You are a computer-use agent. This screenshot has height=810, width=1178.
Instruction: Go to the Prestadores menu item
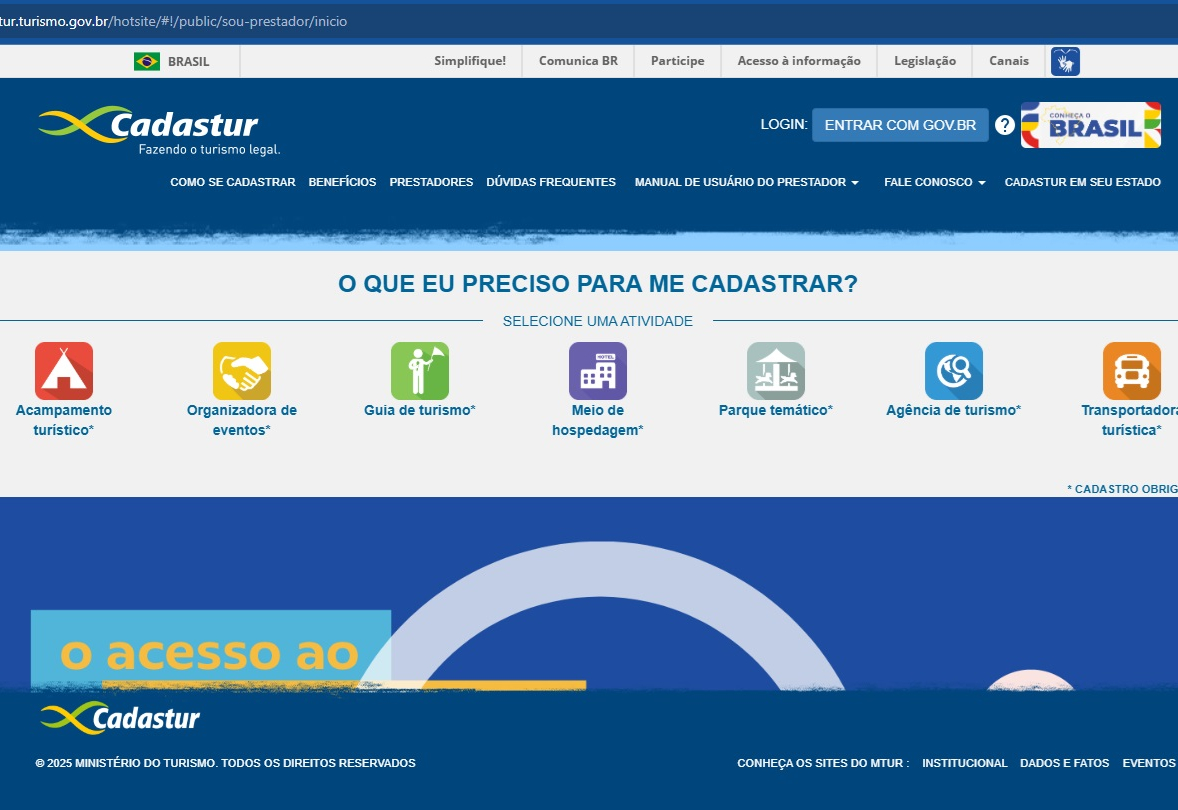point(431,182)
